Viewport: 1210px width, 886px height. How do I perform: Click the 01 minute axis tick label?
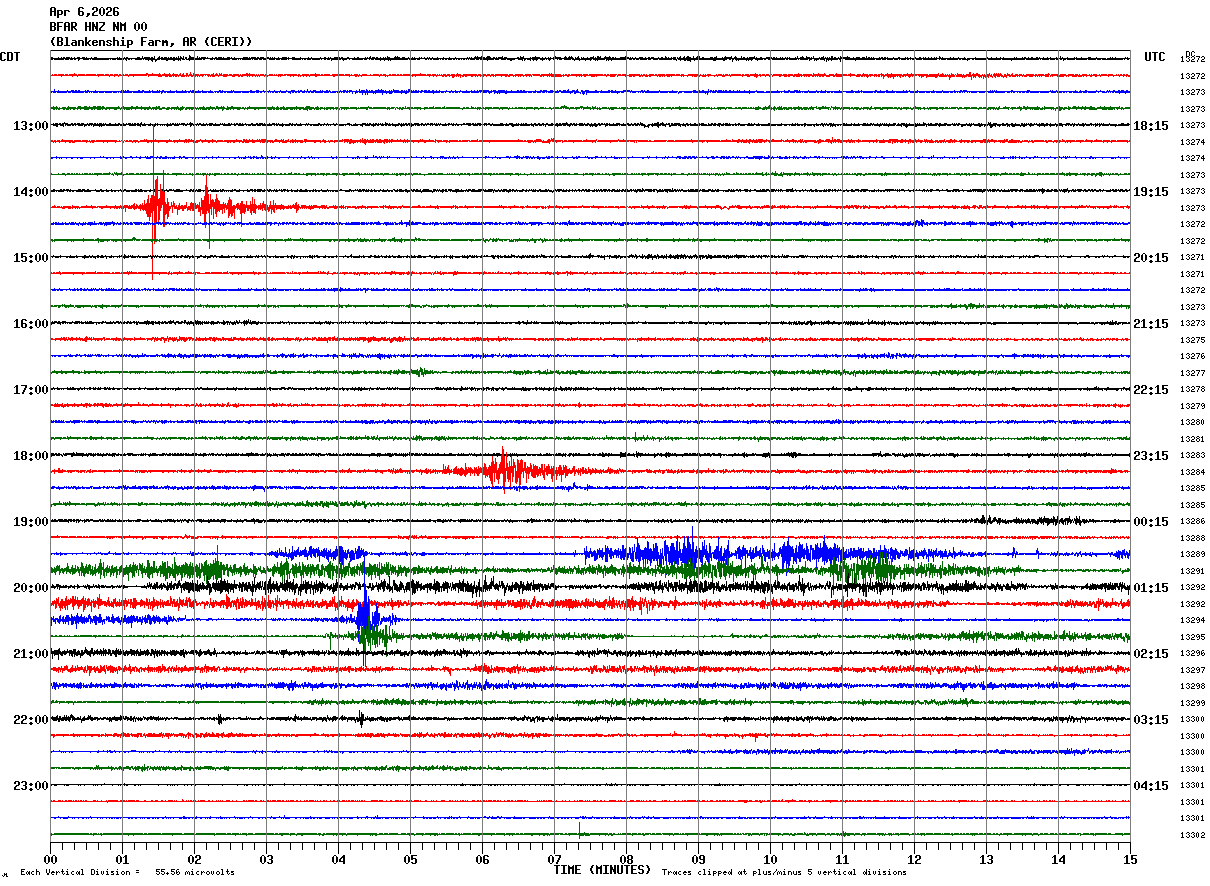tap(122, 860)
